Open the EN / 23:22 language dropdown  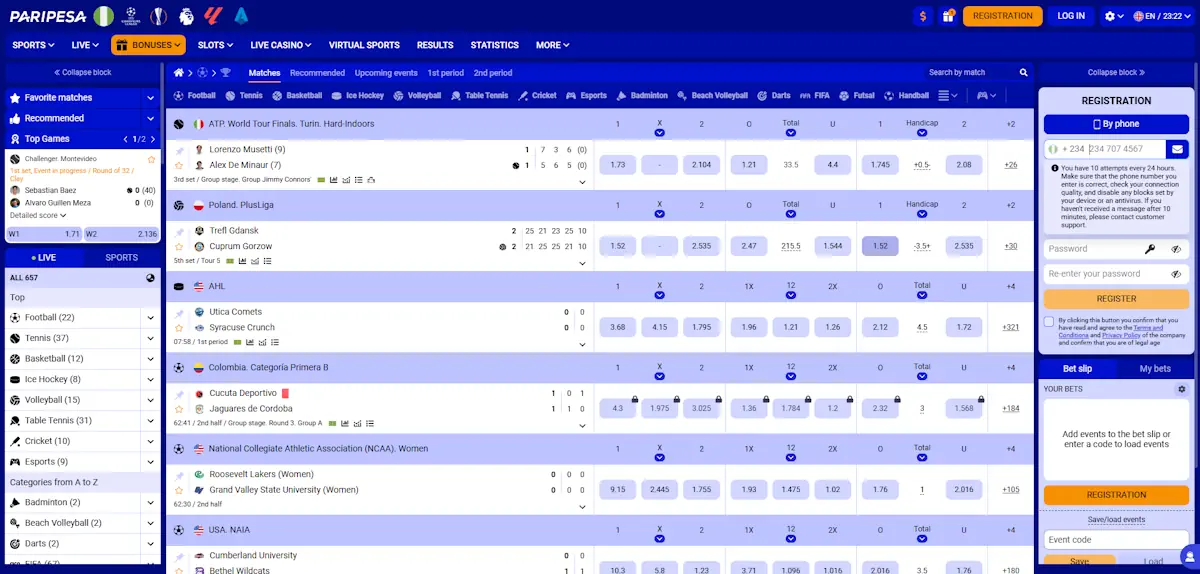click(1164, 16)
